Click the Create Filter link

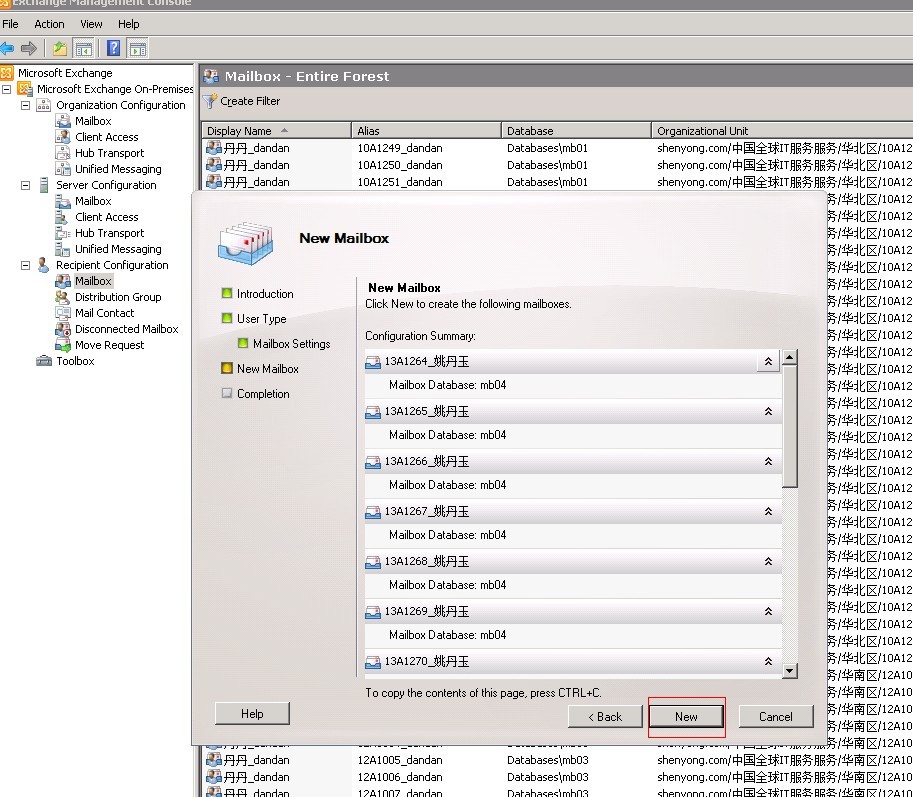[250, 101]
